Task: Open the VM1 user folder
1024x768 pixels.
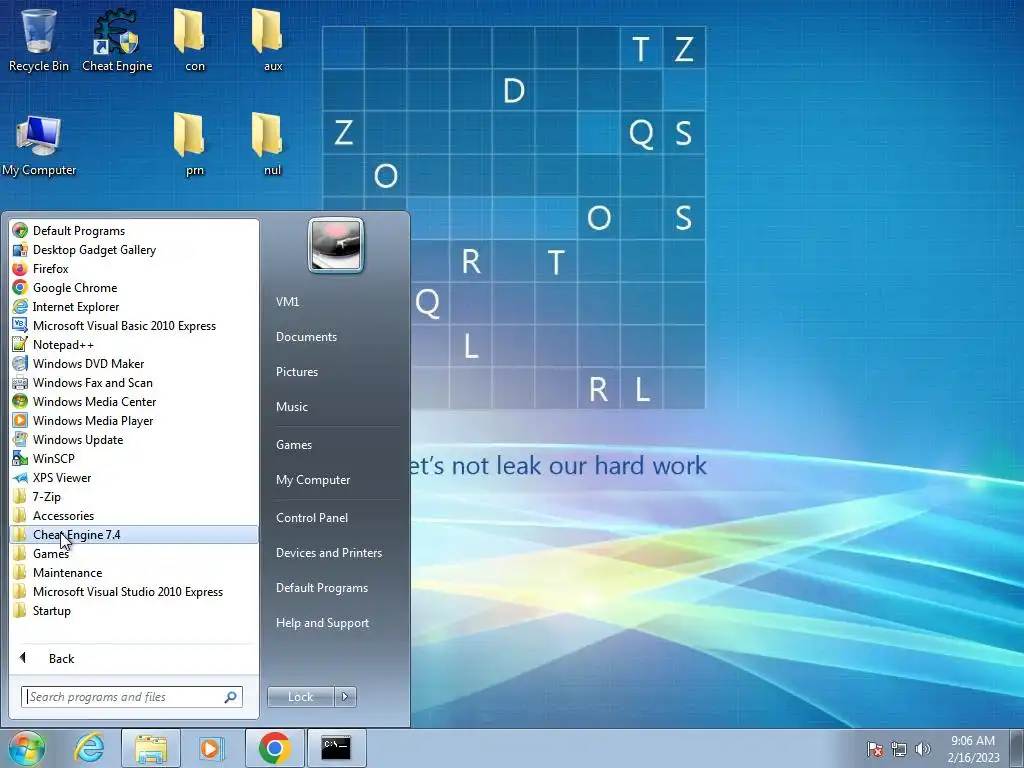Action: tap(334, 301)
